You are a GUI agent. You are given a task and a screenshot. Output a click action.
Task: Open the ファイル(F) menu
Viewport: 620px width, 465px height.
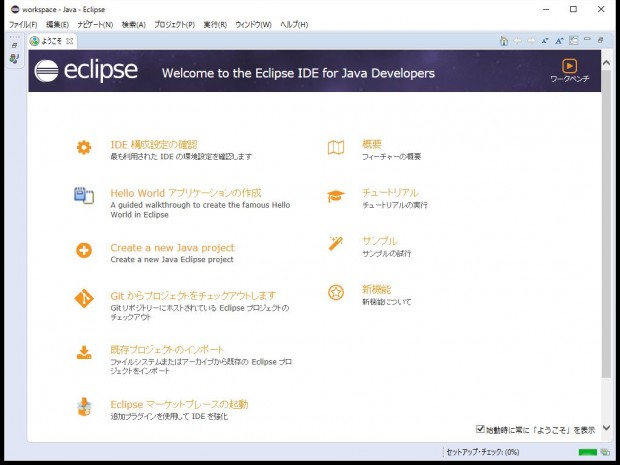coord(23,25)
